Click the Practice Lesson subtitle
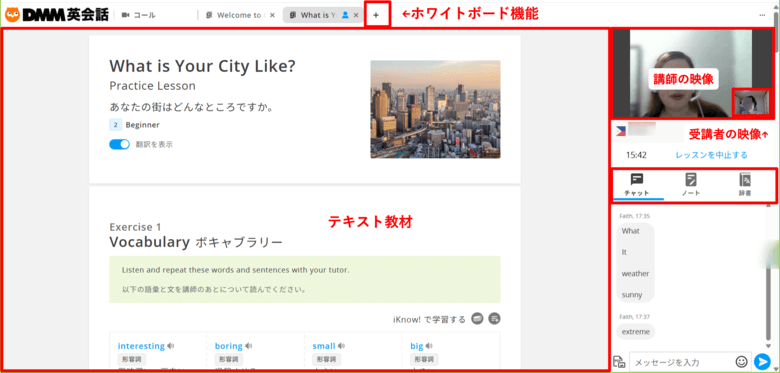The image size is (780, 373). pyautogui.click(x=152, y=86)
